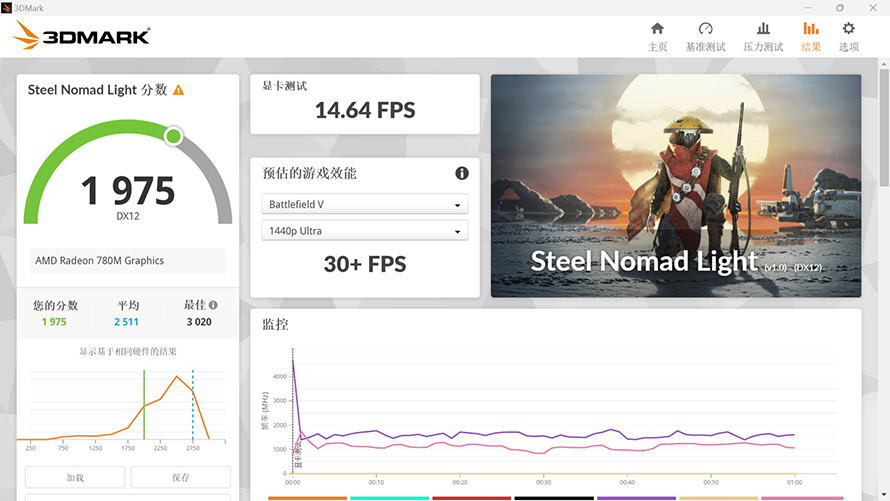This screenshot has width=890, height=501.
Task: Click the teal legend bar below chart
Action: (x=389, y=498)
